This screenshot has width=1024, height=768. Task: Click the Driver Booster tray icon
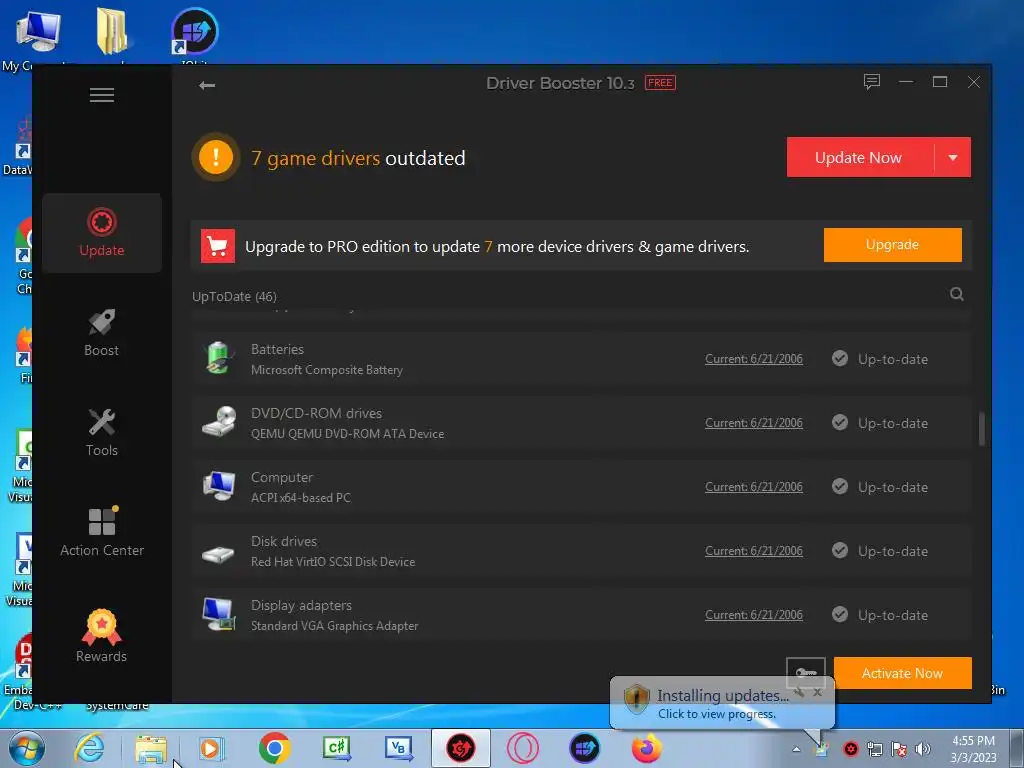(x=850, y=749)
